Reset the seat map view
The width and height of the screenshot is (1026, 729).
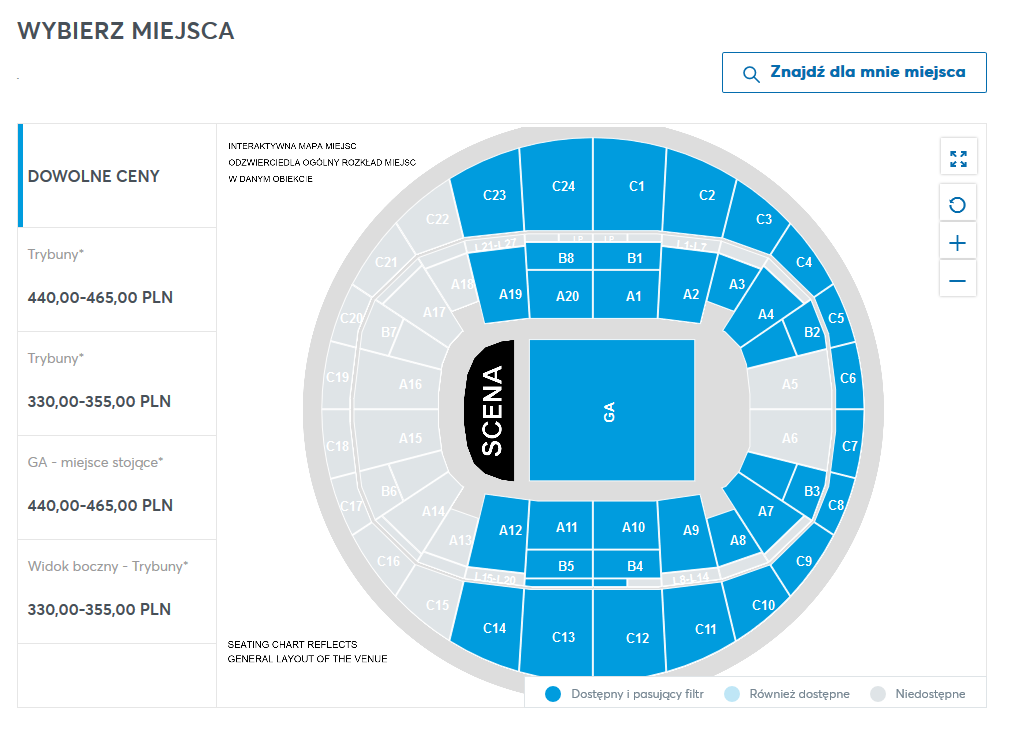(x=958, y=205)
